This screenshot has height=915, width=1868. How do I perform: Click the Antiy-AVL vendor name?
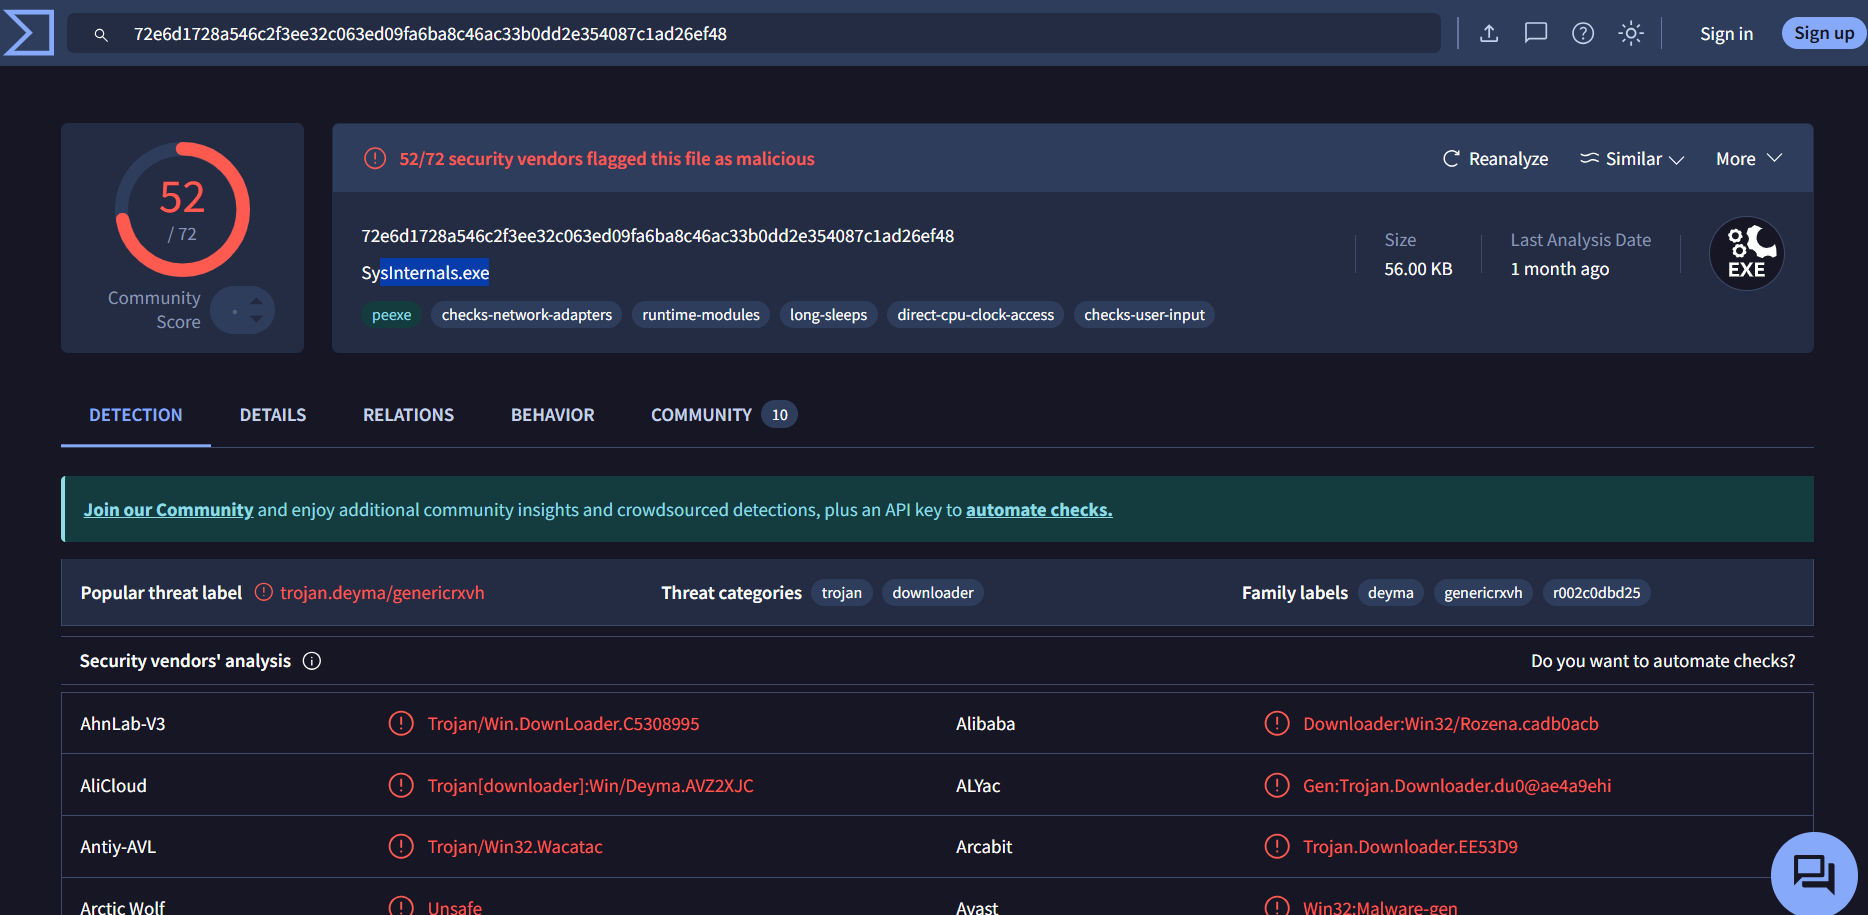118,847
